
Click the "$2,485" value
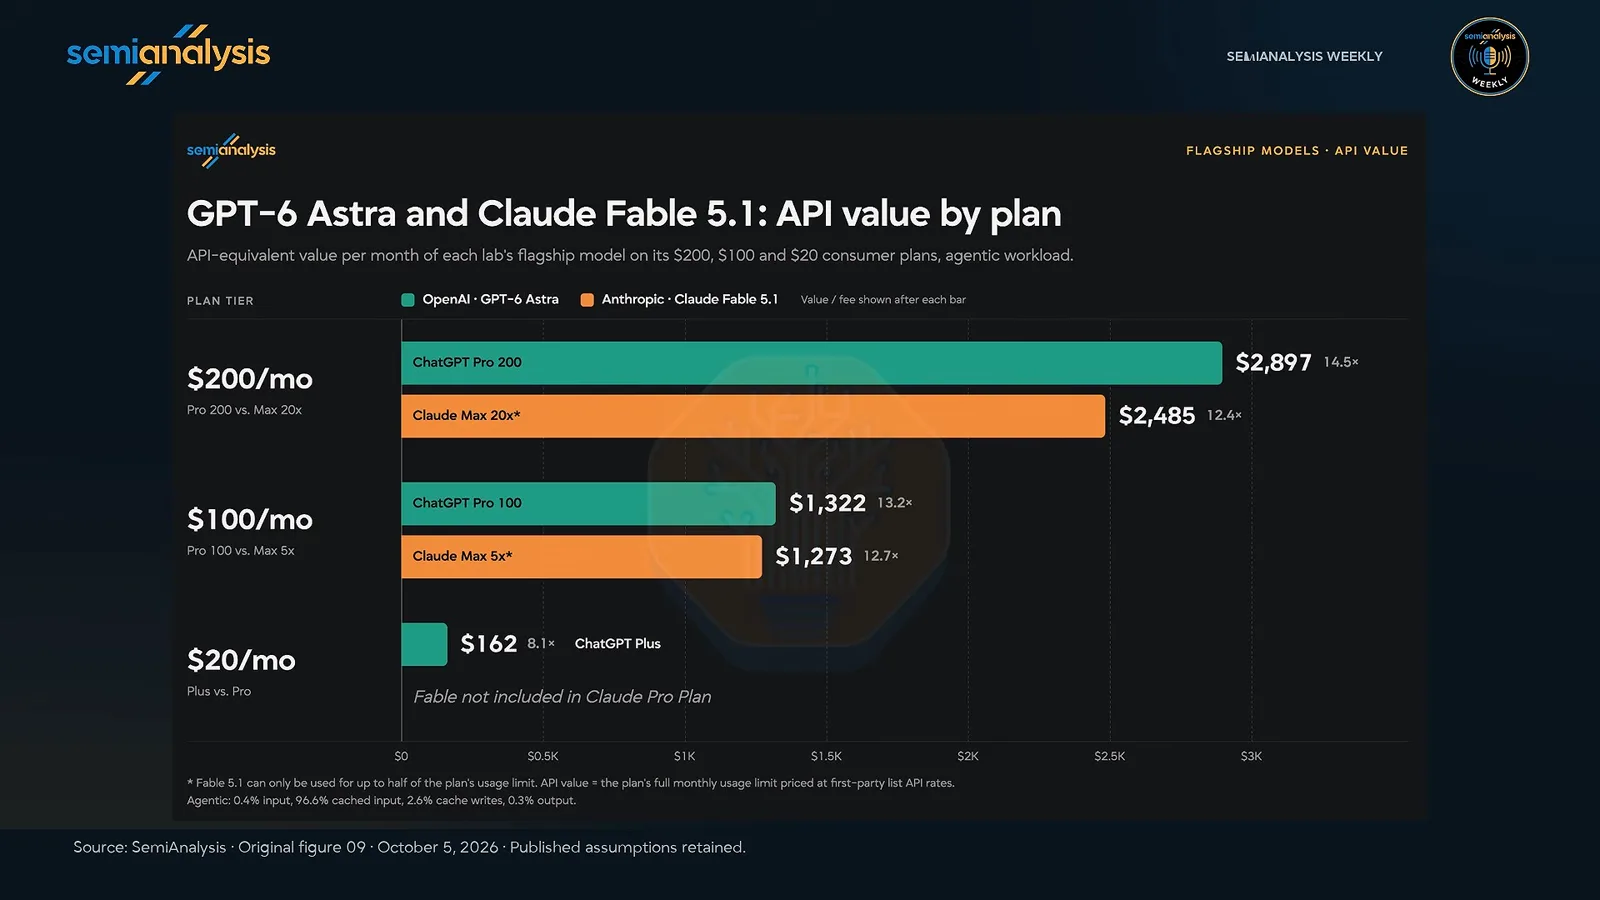[x=1156, y=416]
